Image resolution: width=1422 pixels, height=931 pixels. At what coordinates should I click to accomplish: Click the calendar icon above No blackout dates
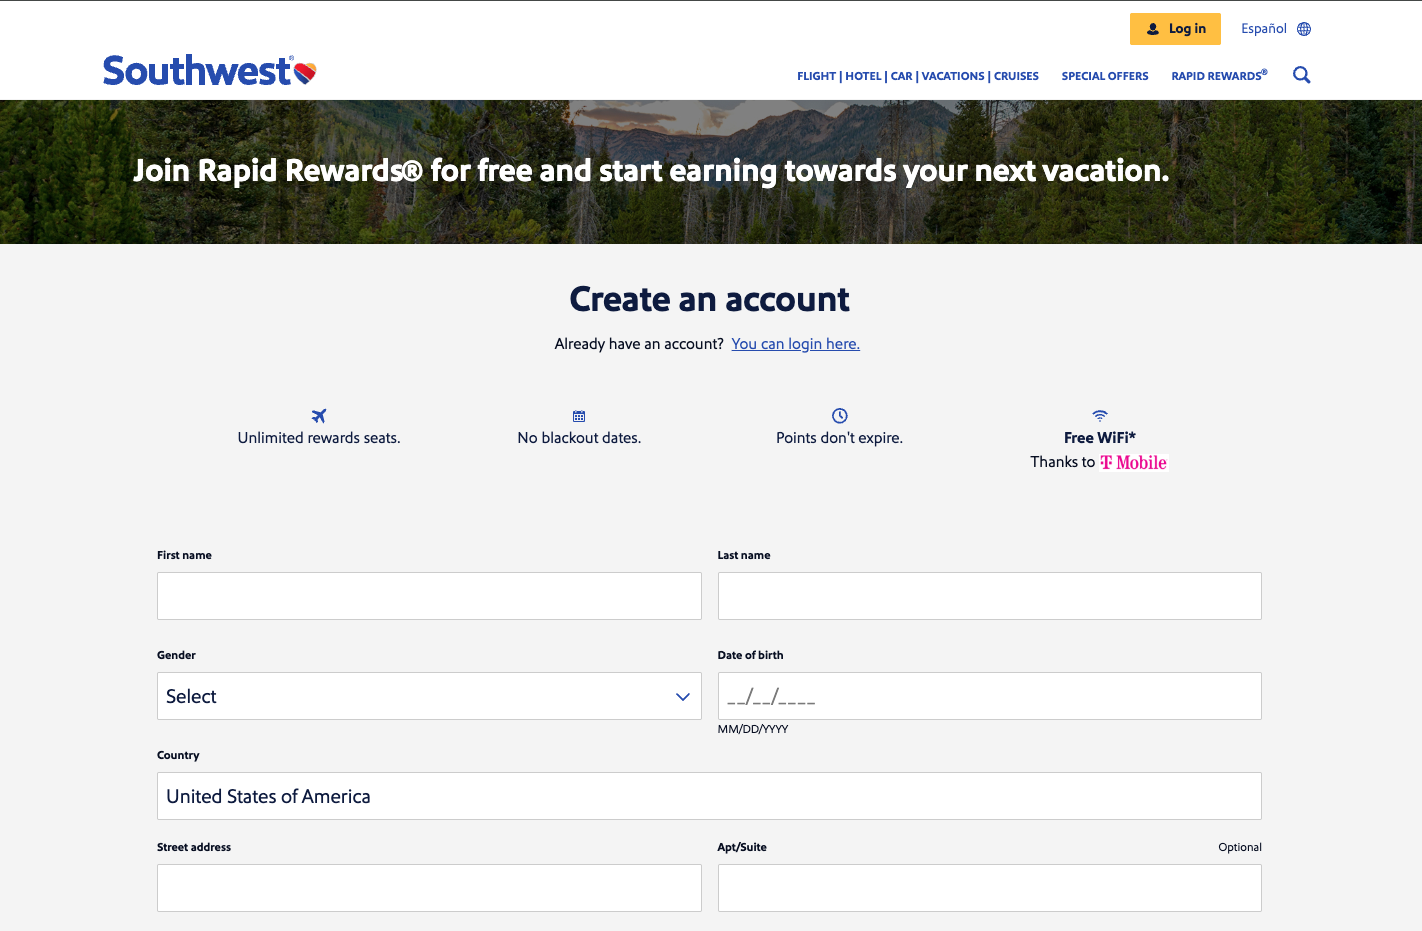pos(579,415)
